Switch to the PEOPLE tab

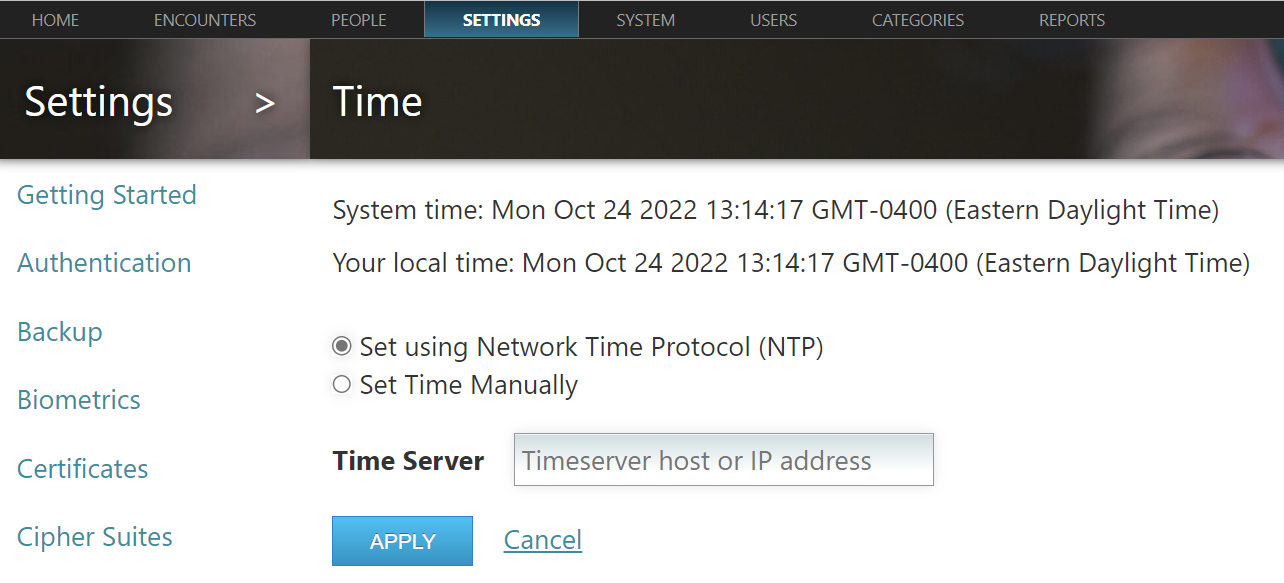pyautogui.click(x=359, y=20)
